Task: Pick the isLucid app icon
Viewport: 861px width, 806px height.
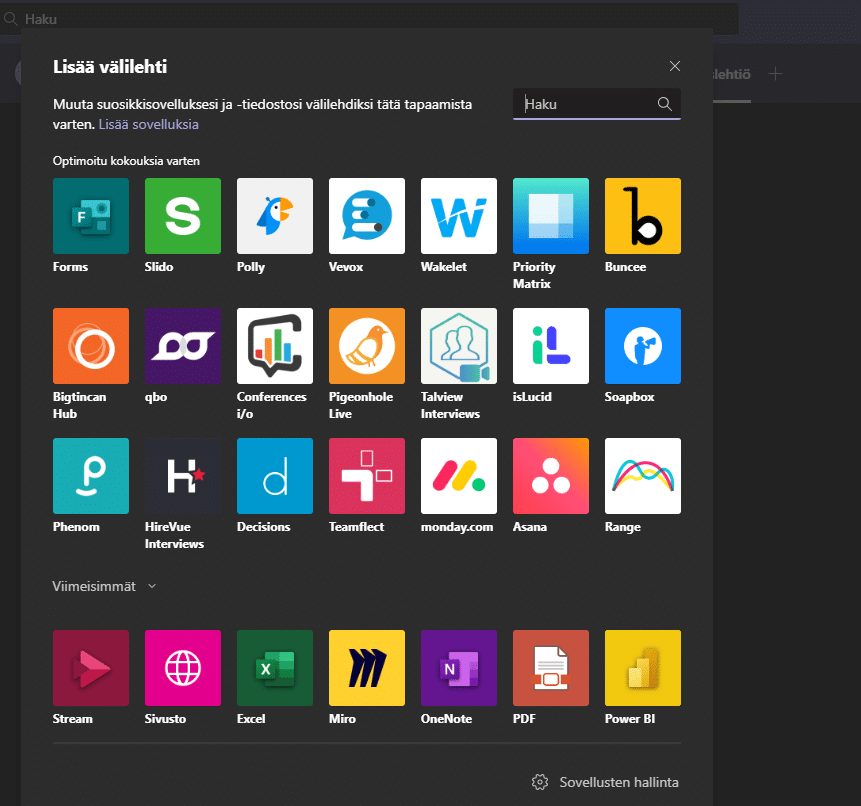Action: (x=551, y=346)
